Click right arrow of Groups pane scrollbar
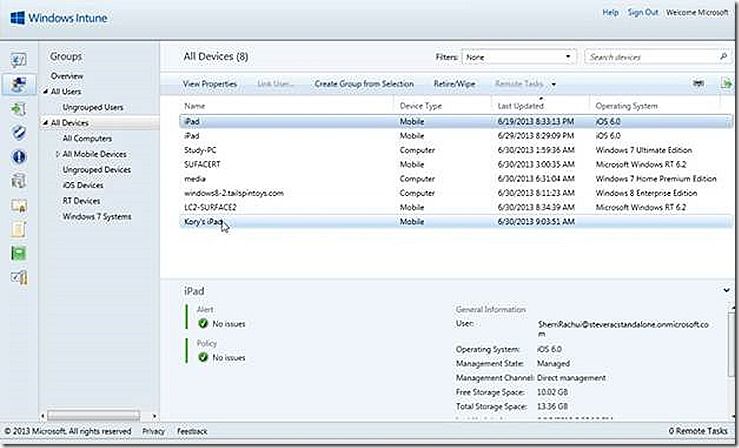This screenshot has height=448, width=739. 154,416
